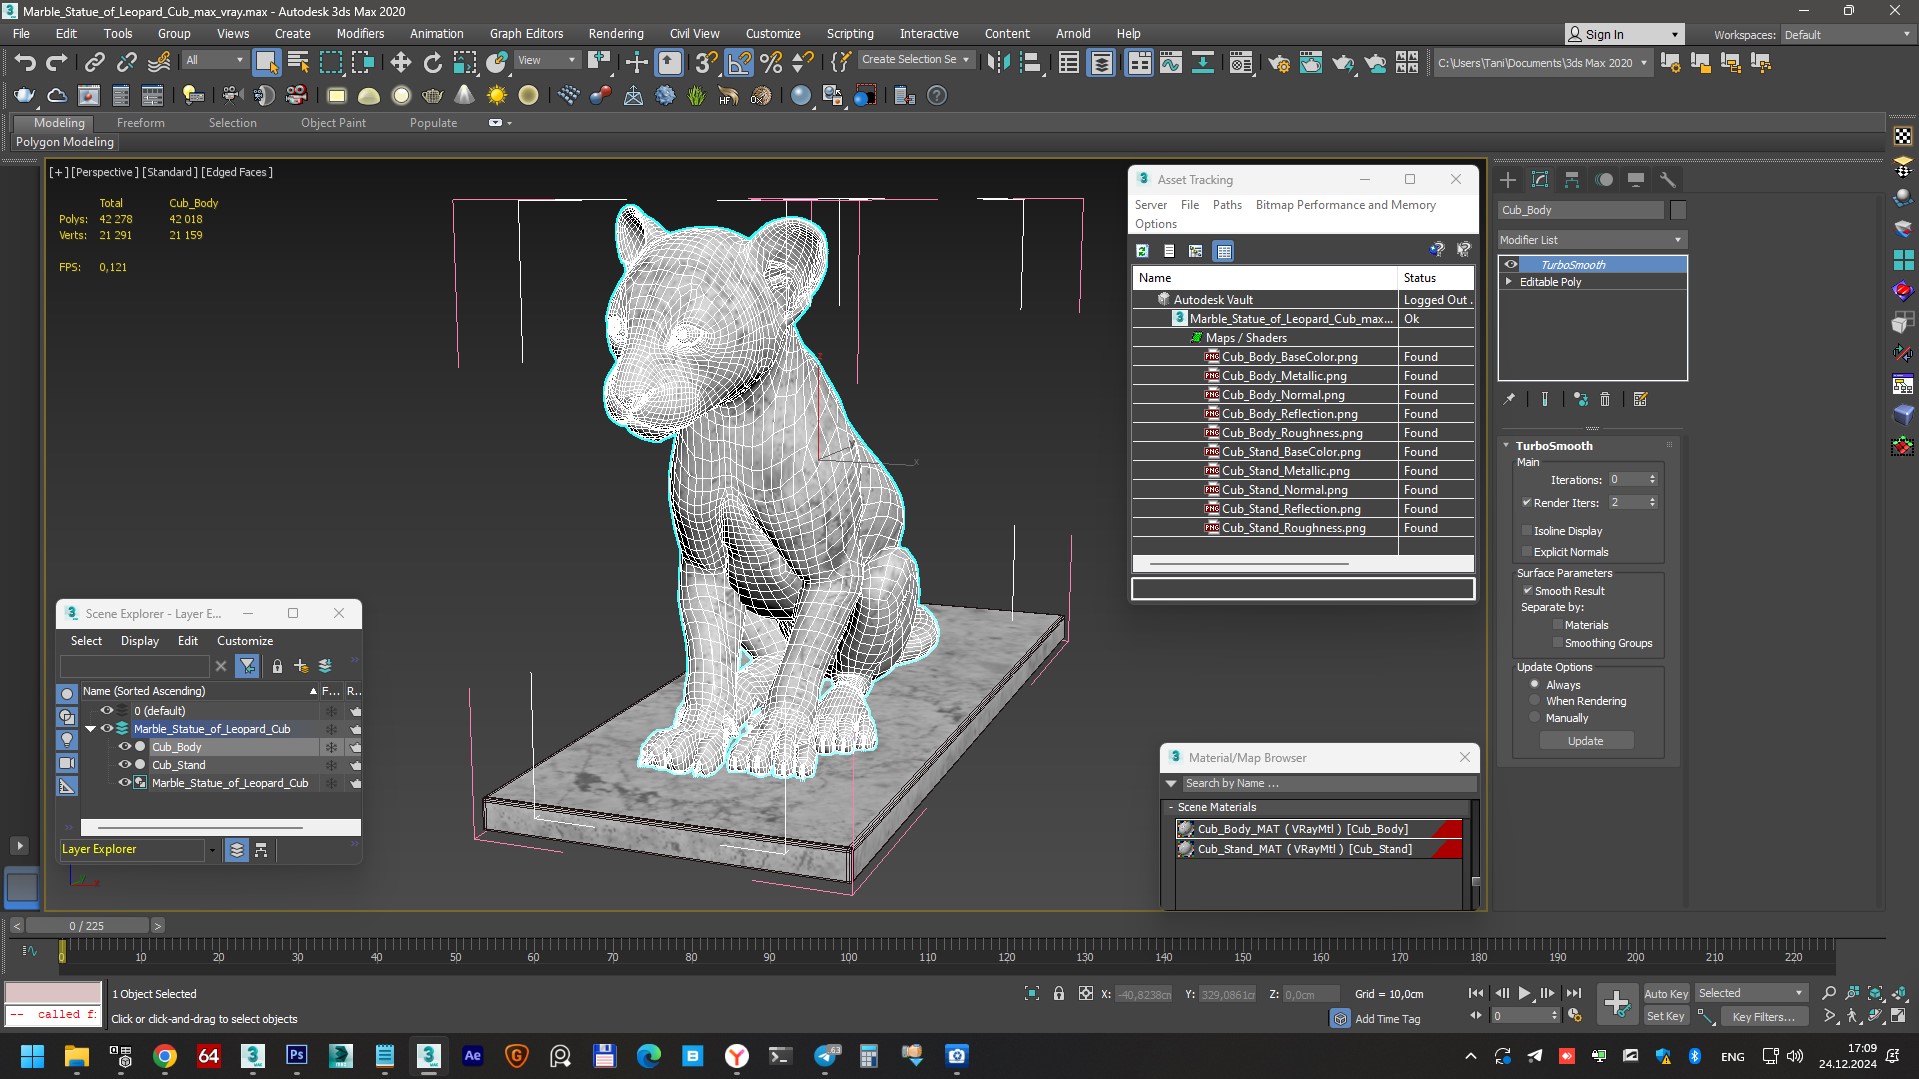Select the Select and Move tool
The width and height of the screenshot is (1919, 1079).
pyautogui.click(x=400, y=63)
